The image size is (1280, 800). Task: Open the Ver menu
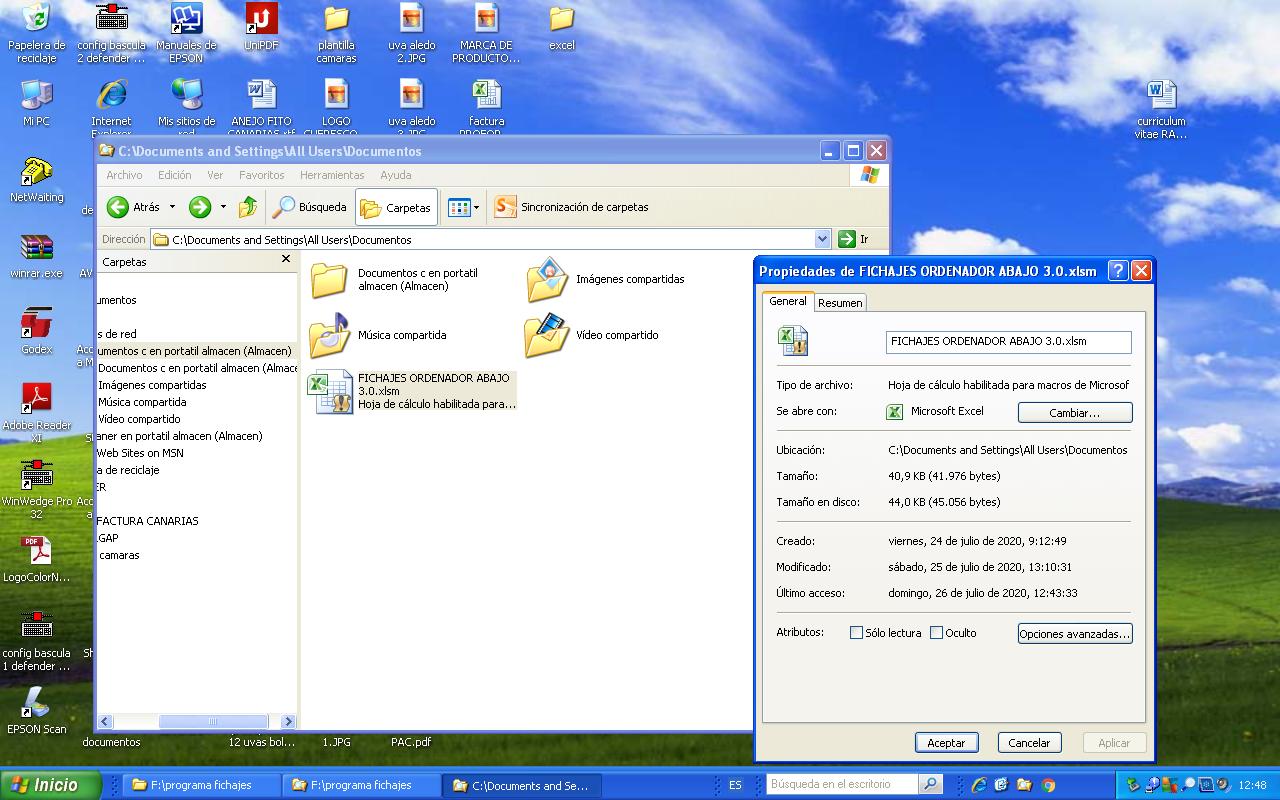(215, 175)
